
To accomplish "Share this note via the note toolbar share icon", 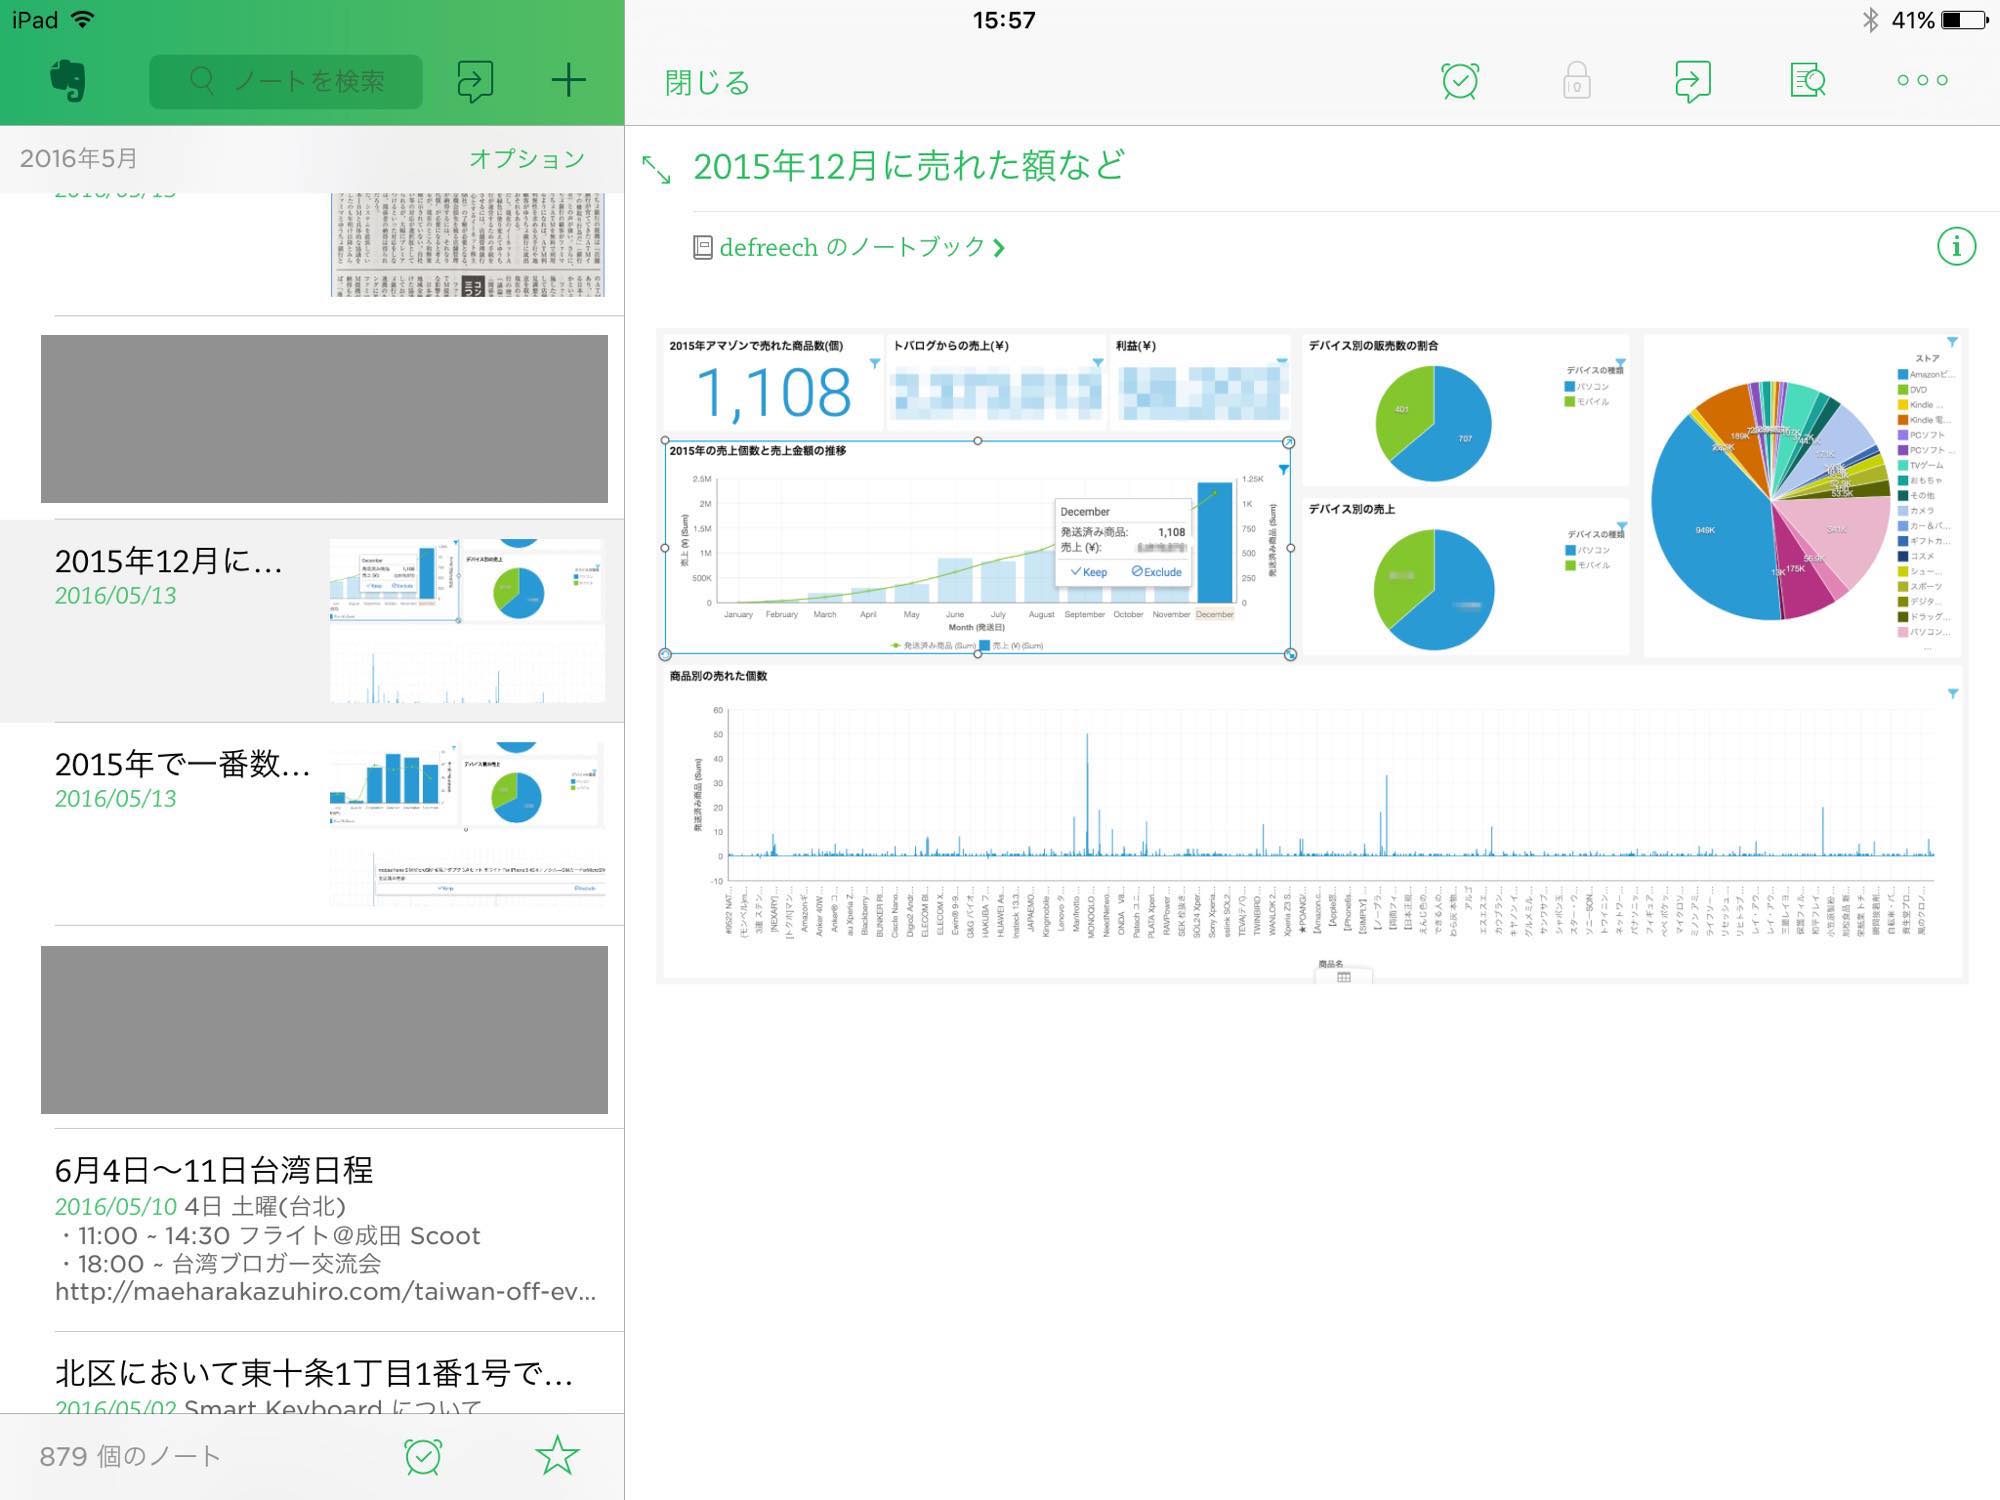I will pos(1692,81).
